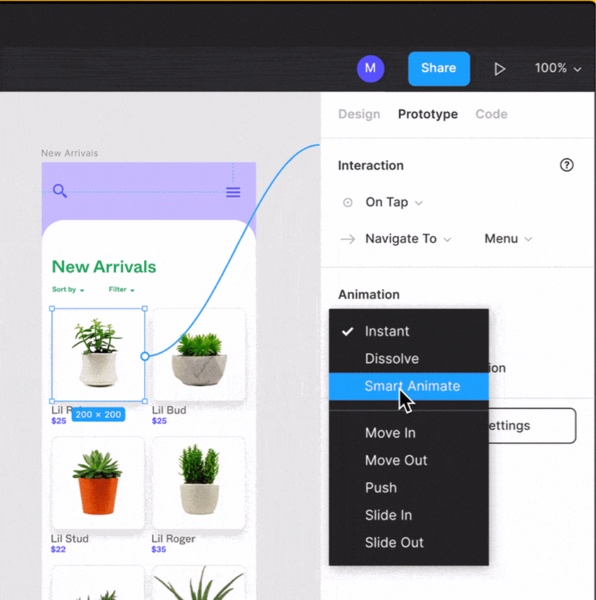Image resolution: width=596 pixels, height=600 pixels.
Task: Select the Instant animation option
Action: coord(409,331)
